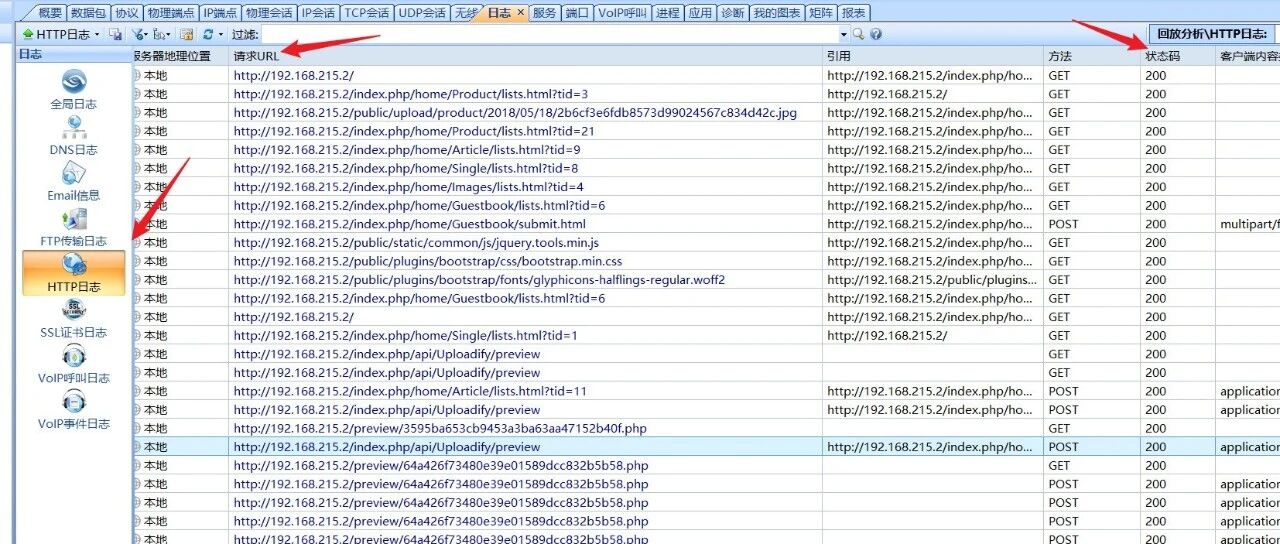Click inside the 过滤 filter input field
The height and width of the screenshot is (544, 1280).
point(550,34)
